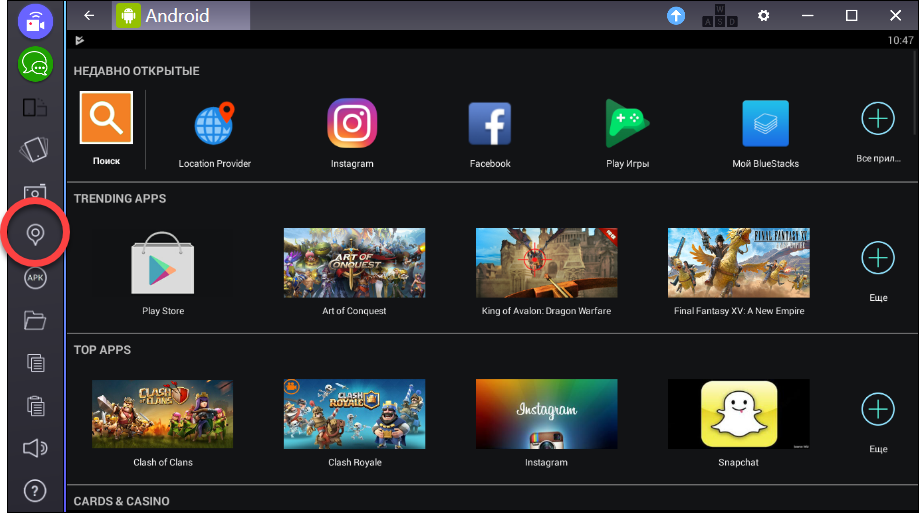This screenshot has height=513, width=919.
Task: Click the blue upload arrow icon
Action: point(676,16)
